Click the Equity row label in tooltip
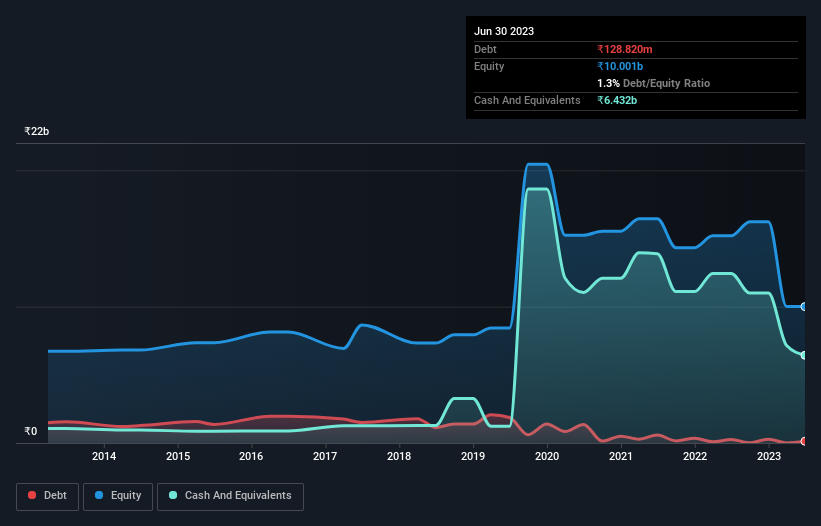821x526 pixels. (489, 66)
